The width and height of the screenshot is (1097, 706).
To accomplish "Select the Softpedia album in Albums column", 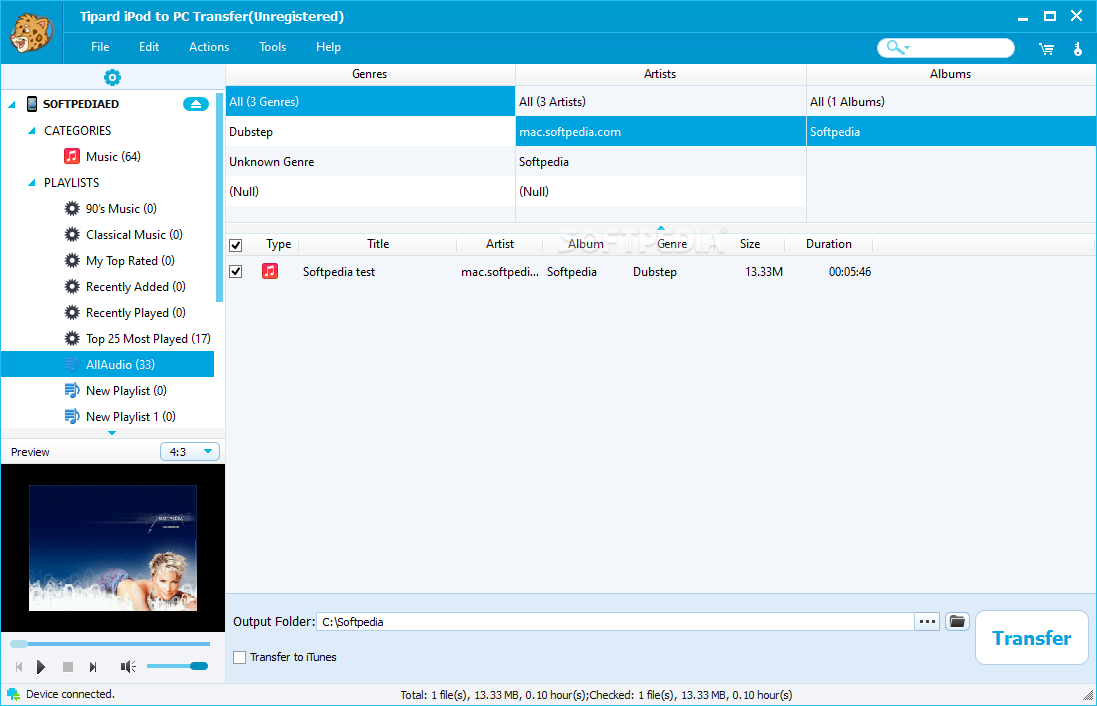I will (x=951, y=132).
